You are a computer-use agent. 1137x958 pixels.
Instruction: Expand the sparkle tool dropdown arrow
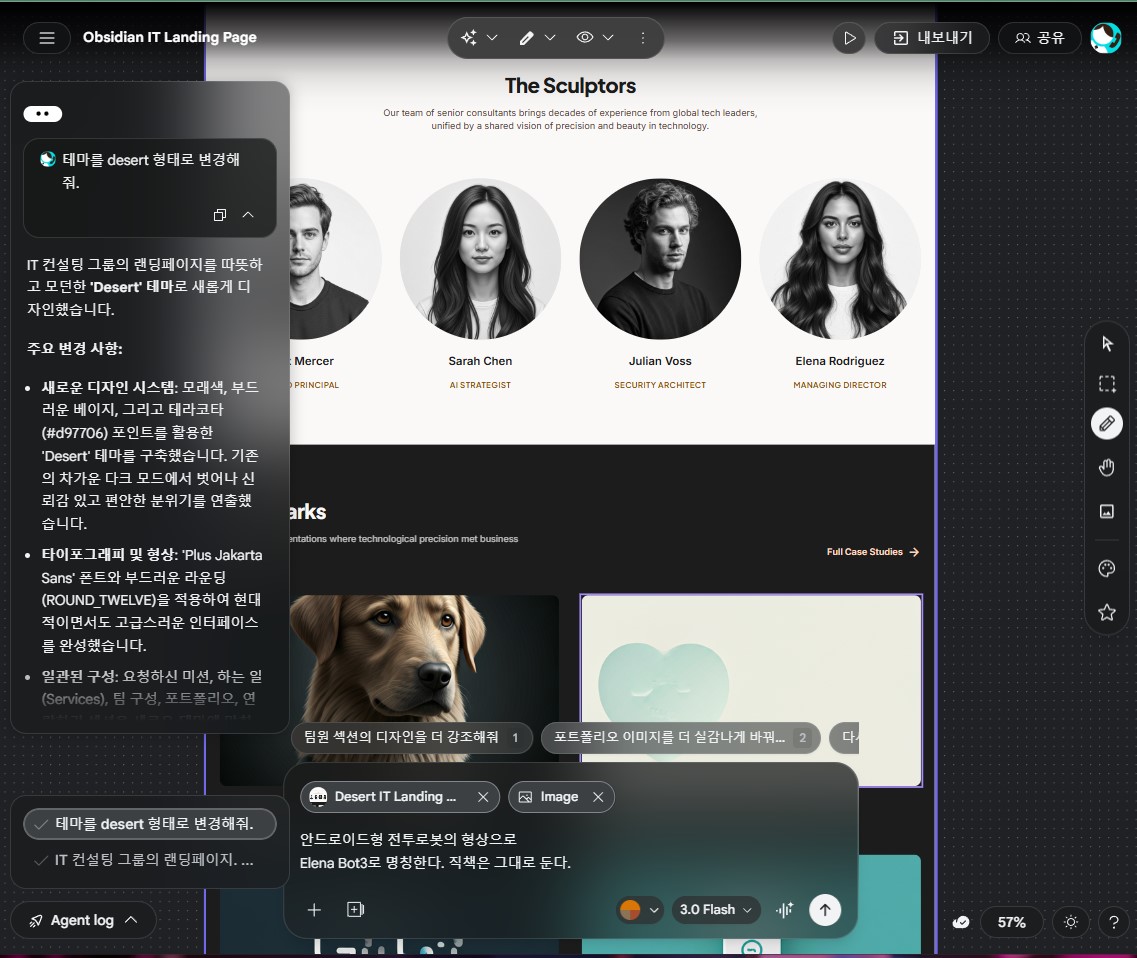coord(492,38)
